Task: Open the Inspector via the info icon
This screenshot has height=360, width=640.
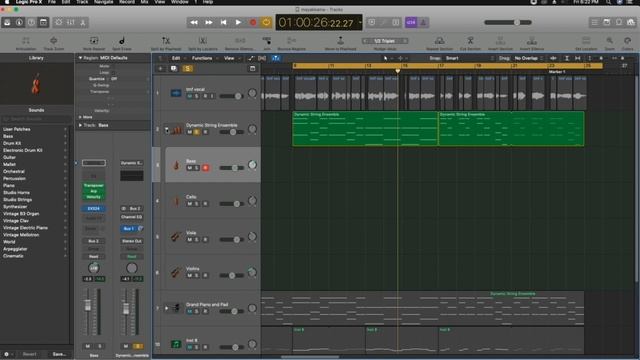Action: click(19, 22)
